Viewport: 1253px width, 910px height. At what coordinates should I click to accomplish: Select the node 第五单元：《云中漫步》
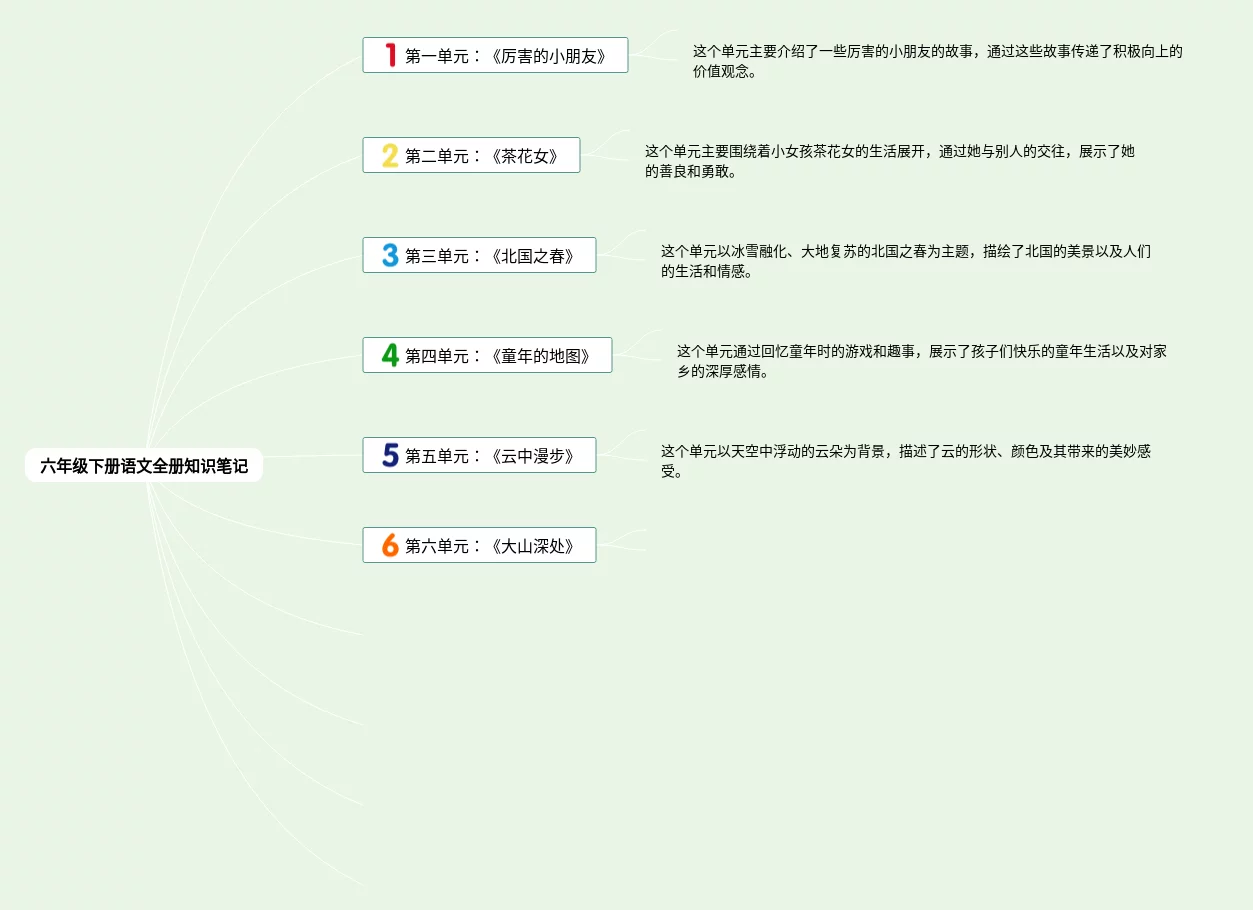click(479, 455)
